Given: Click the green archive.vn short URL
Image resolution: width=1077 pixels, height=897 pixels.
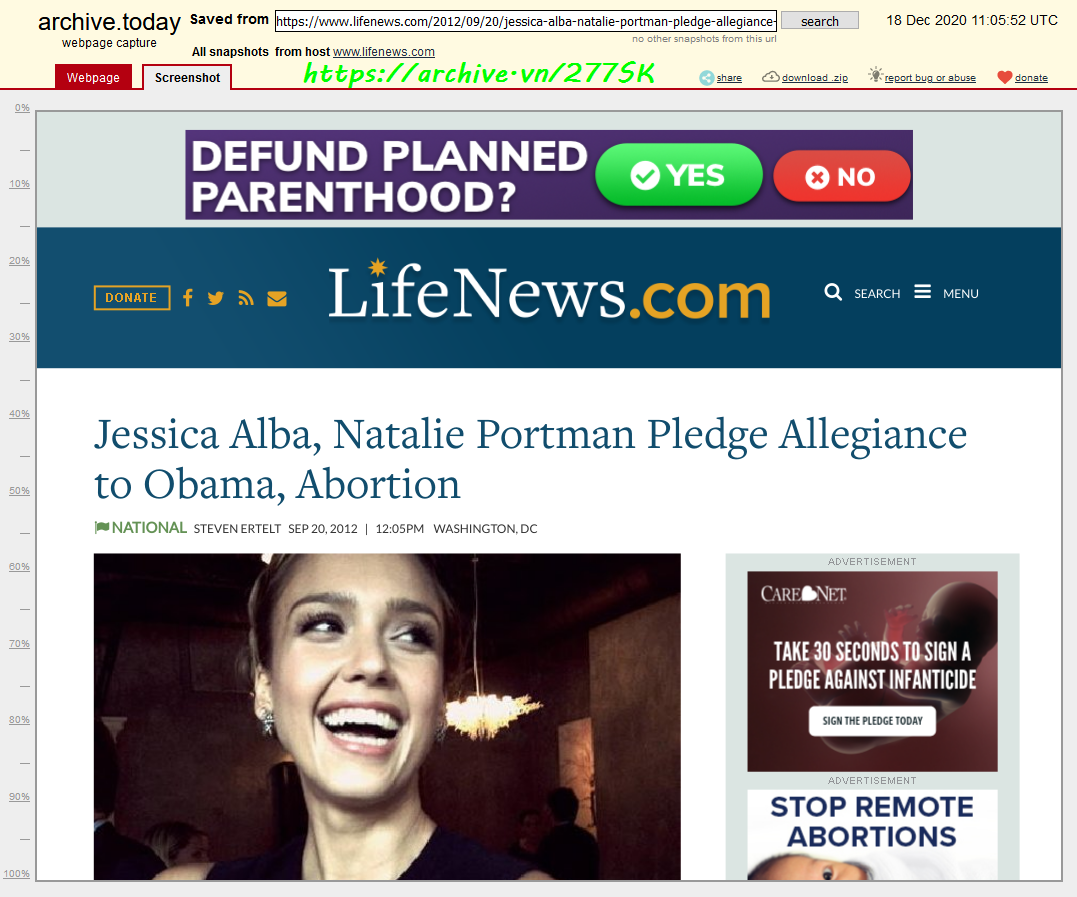Looking at the screenshot, I should (x=479, y=73).
